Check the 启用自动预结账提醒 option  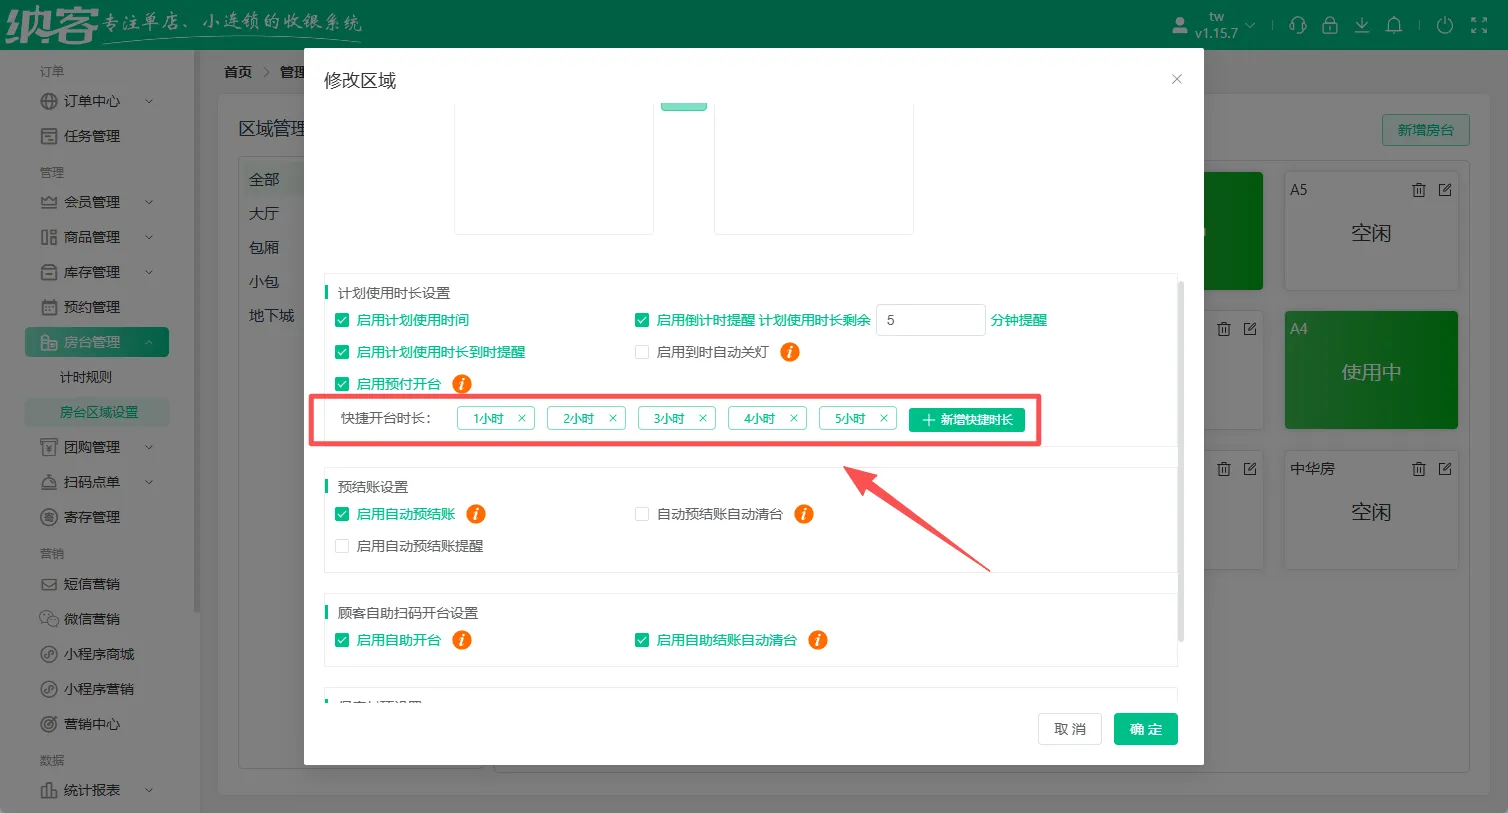[x=342, y=546]
